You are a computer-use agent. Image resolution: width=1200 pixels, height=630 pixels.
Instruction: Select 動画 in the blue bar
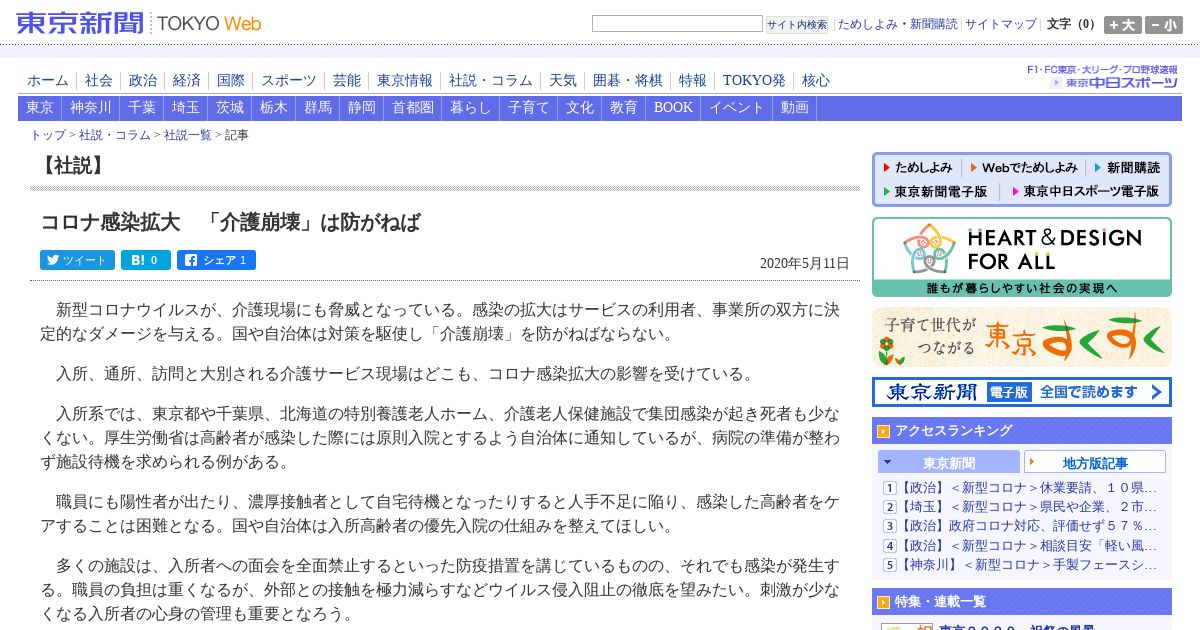click(x=795, y=108)
